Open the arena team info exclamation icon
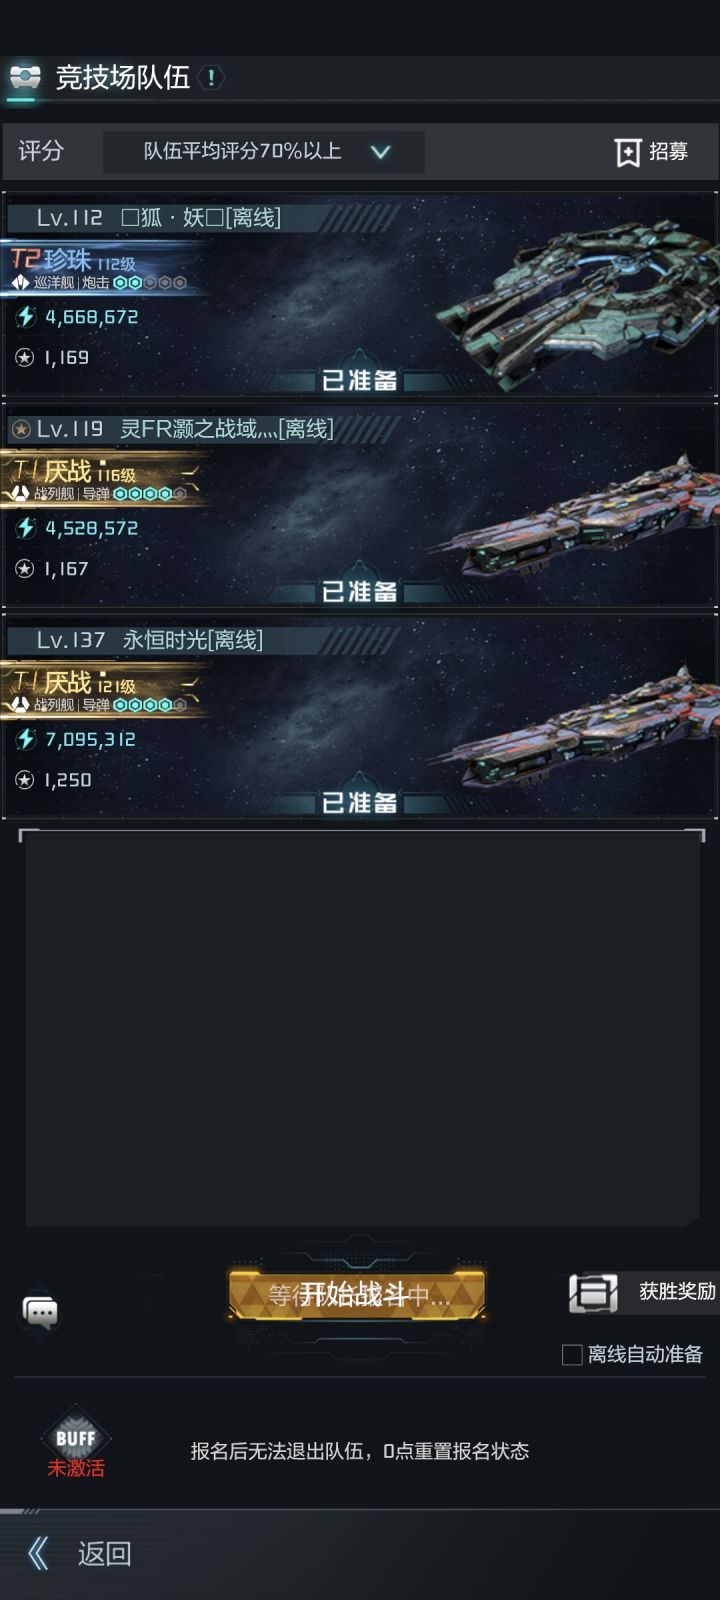Image resolution: width=720 pixels, height=1600 pixels. coord(211,77)
